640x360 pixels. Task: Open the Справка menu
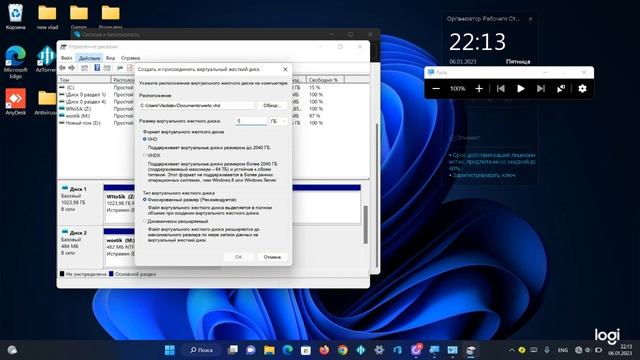131,58
